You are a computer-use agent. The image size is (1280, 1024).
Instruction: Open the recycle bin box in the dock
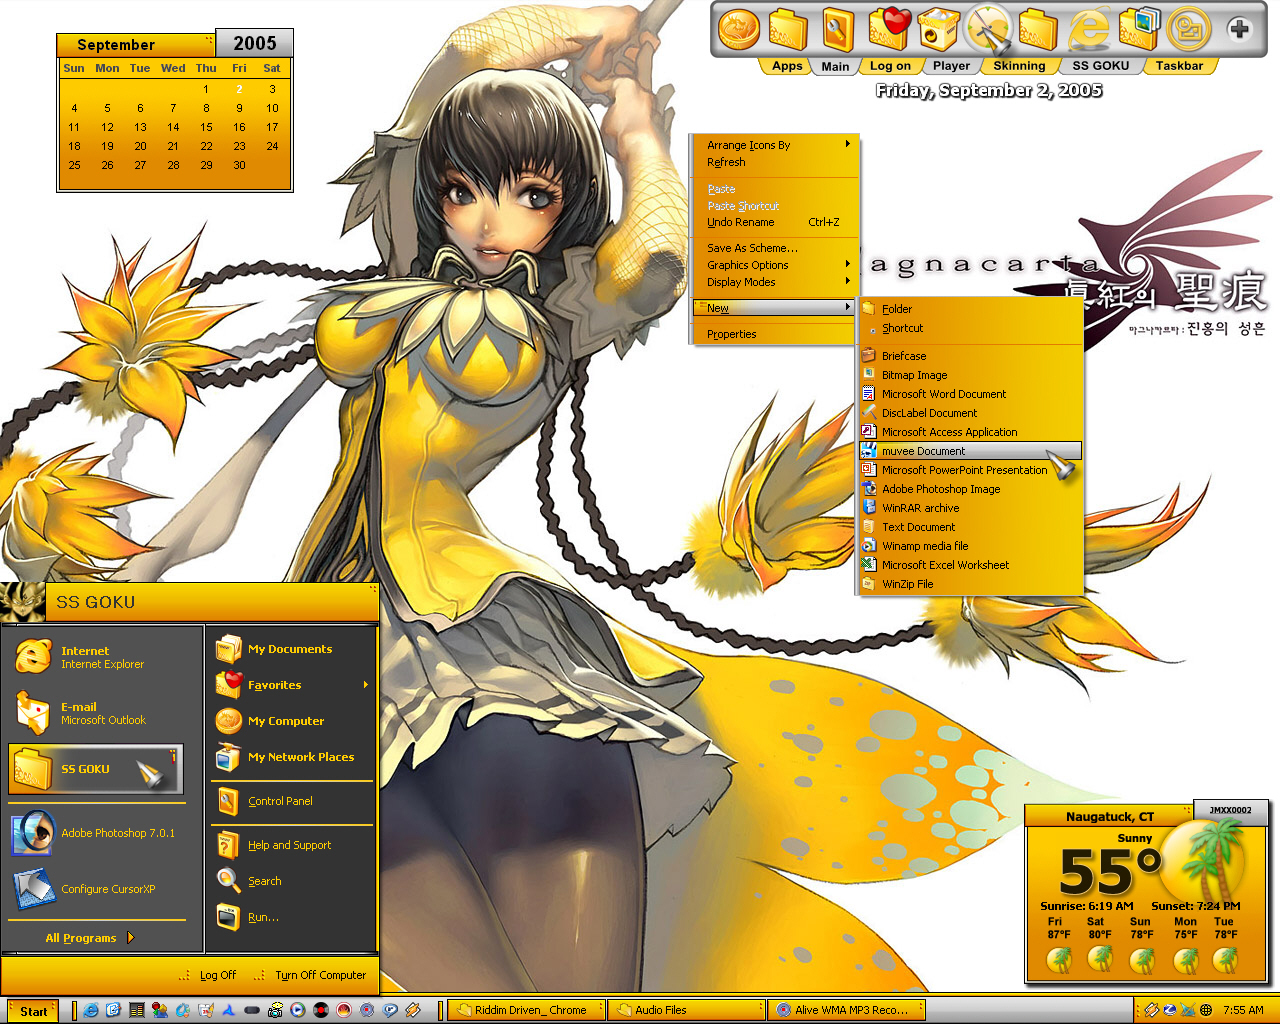click(x=938, y=28)
